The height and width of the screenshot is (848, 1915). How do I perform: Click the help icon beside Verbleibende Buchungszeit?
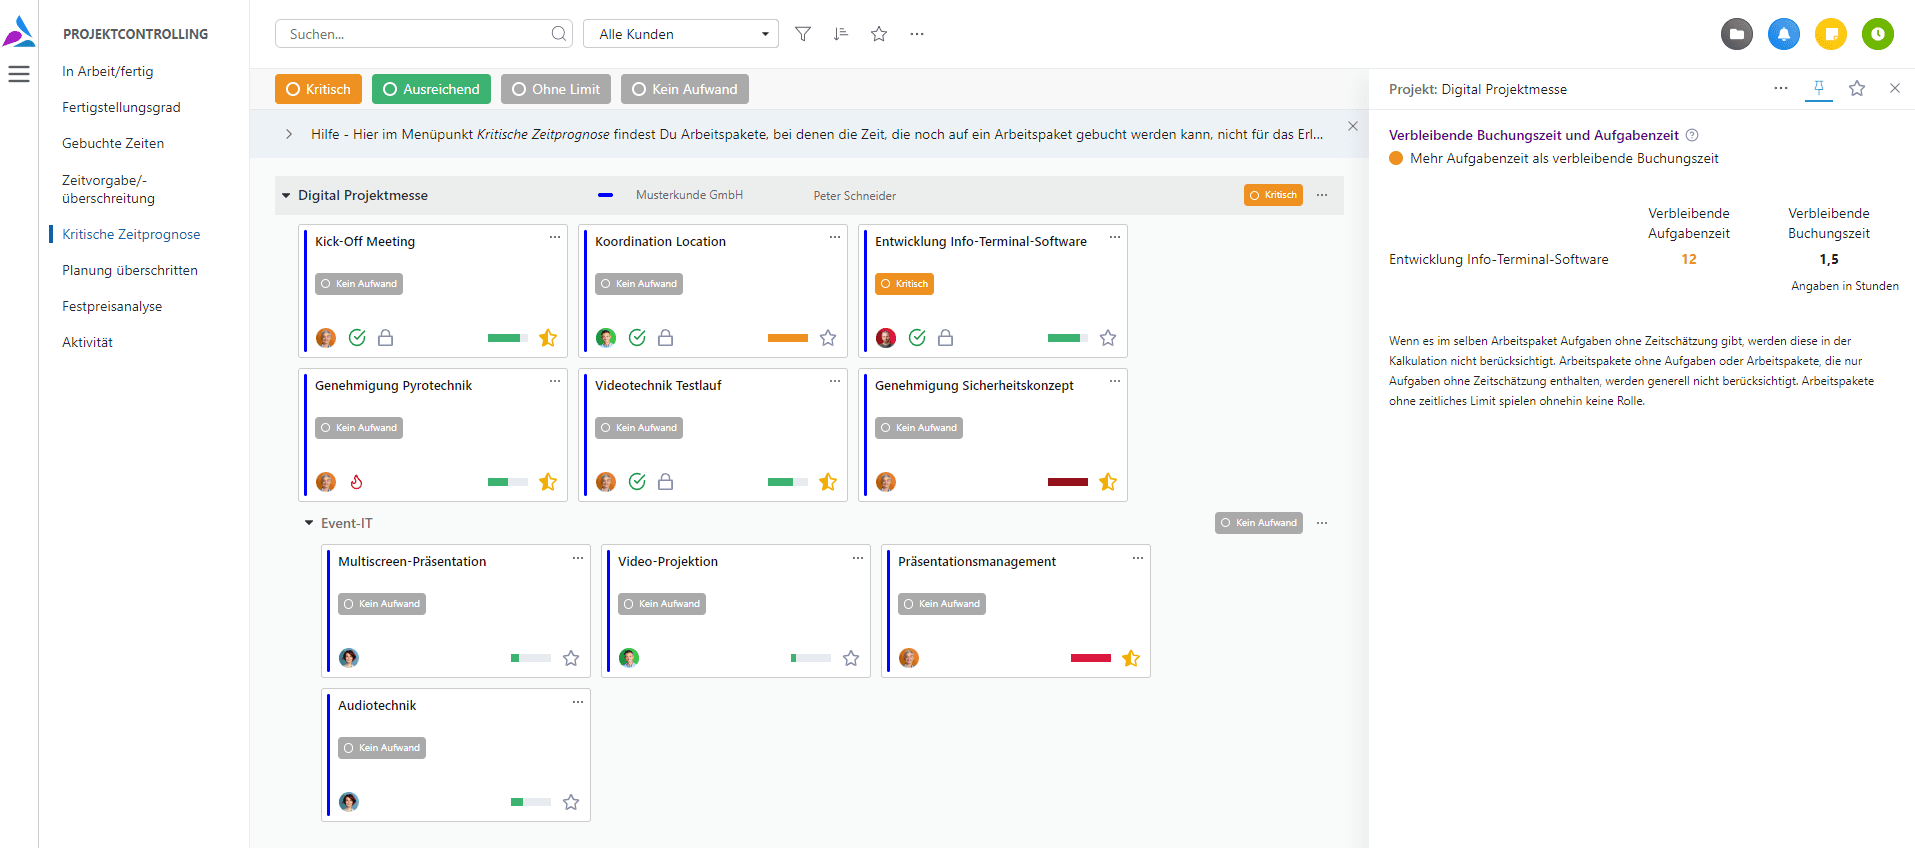1692,135
